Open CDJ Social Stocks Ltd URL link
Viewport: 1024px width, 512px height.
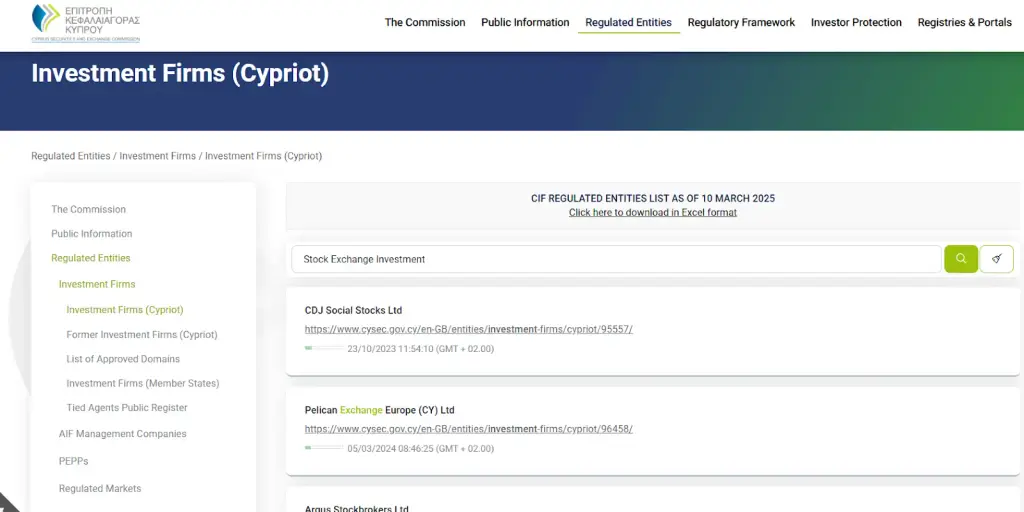pos(468,329)
